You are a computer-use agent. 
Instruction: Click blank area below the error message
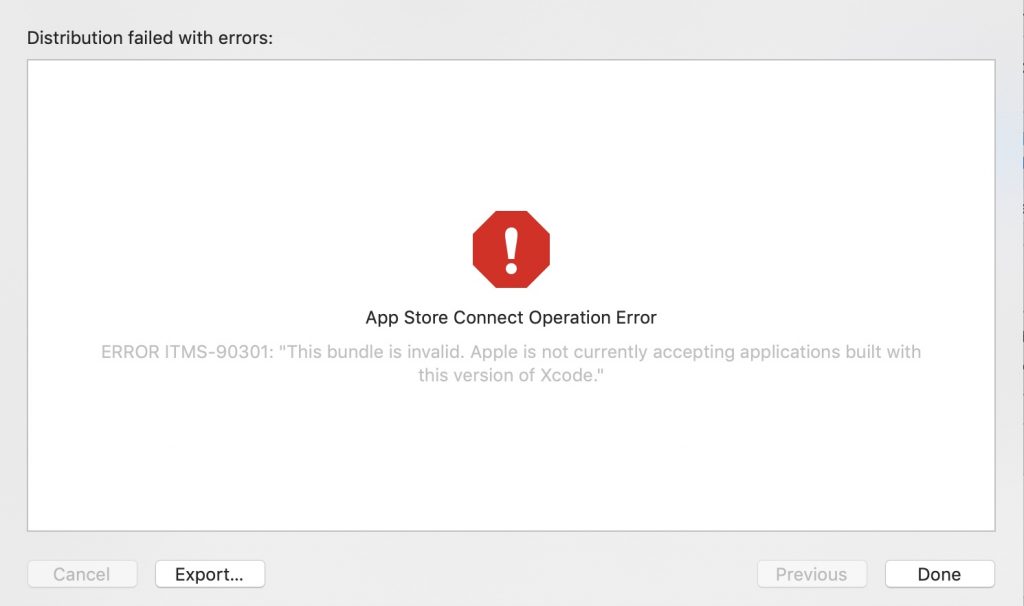pyautogui.click(x=511, y=457)
